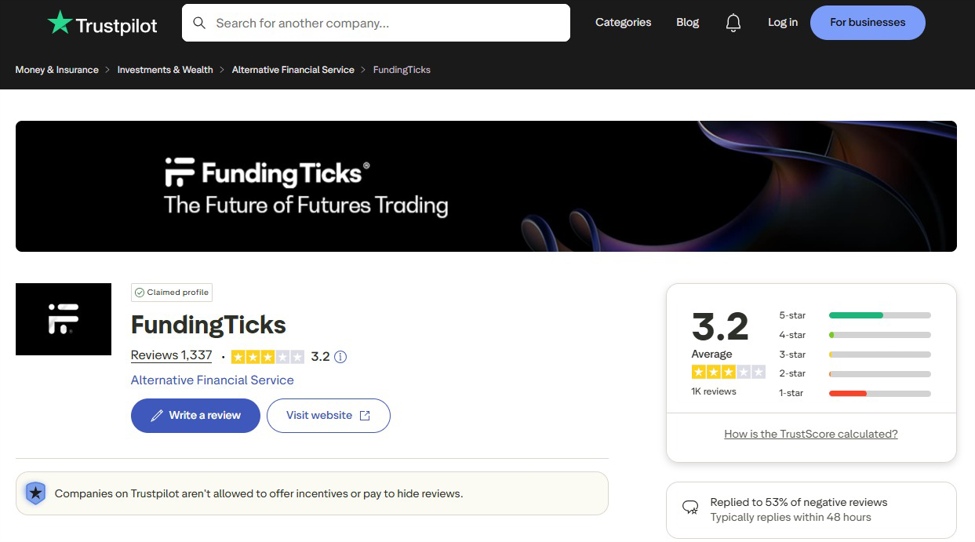Click the Trustpilot star logo
Viewport: 975px width, 542px height.
click(60, 23)
